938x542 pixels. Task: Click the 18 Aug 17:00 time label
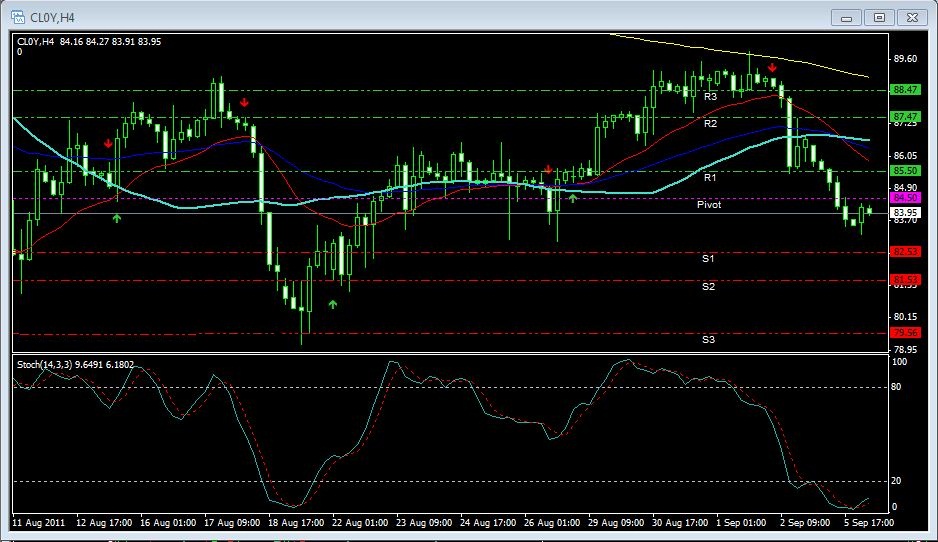[296, 522]
